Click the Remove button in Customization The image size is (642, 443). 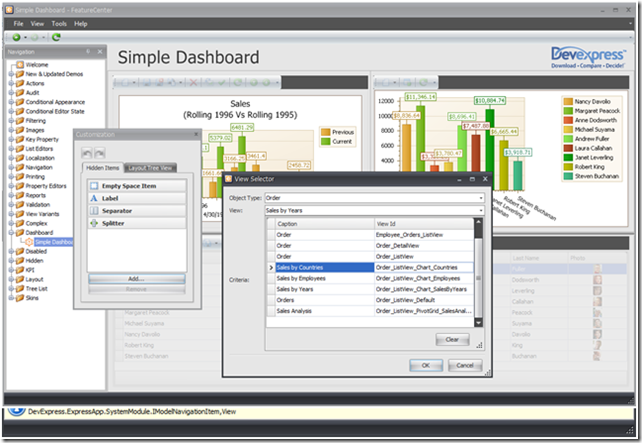point(136,289)
